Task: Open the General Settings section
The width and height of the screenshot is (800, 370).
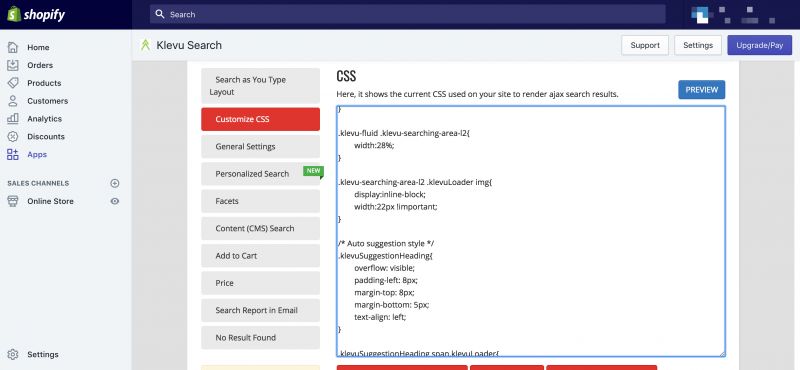Action: click(260, 146)
